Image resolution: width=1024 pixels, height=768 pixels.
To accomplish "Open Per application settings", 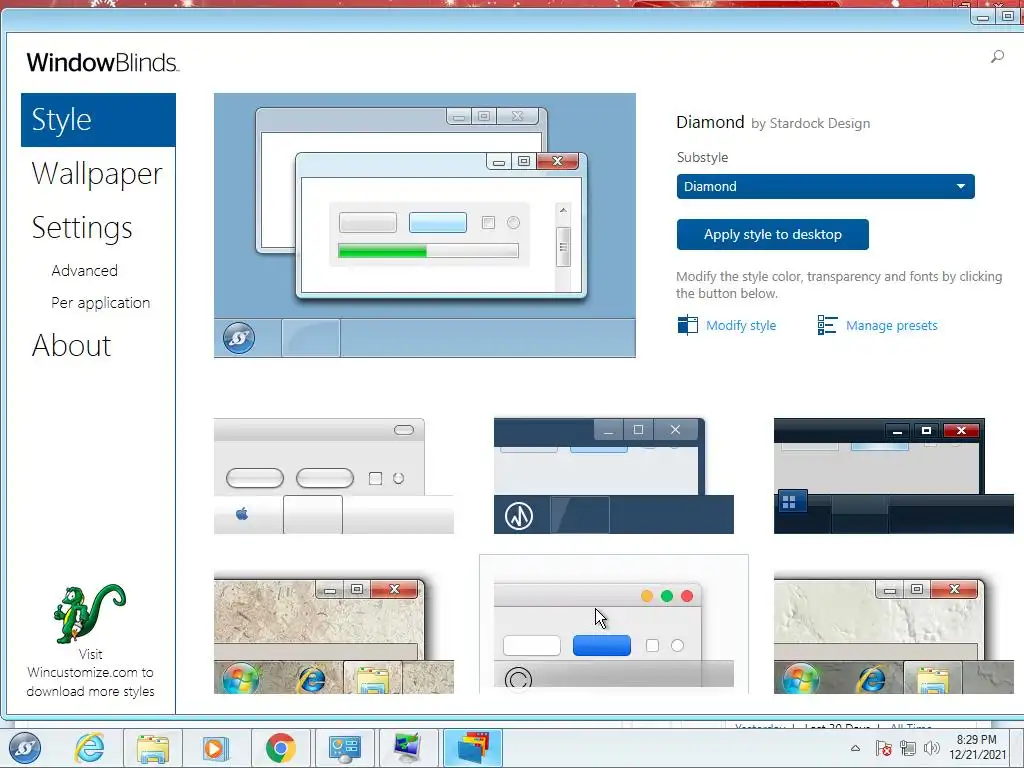I will (101, 302).
